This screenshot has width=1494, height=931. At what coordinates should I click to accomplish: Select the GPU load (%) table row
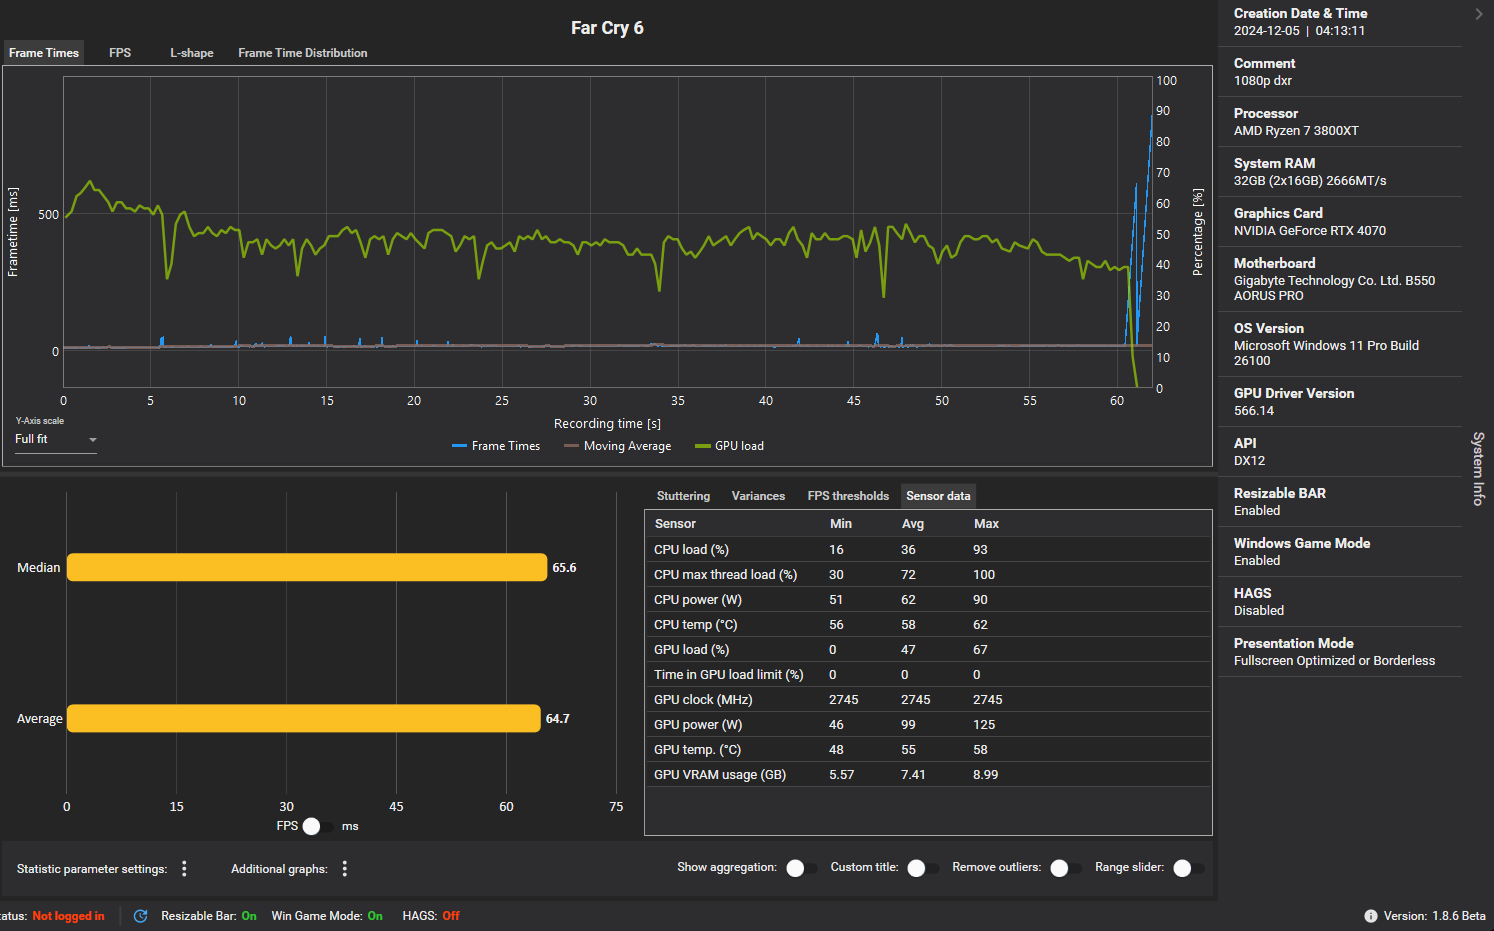928,650
